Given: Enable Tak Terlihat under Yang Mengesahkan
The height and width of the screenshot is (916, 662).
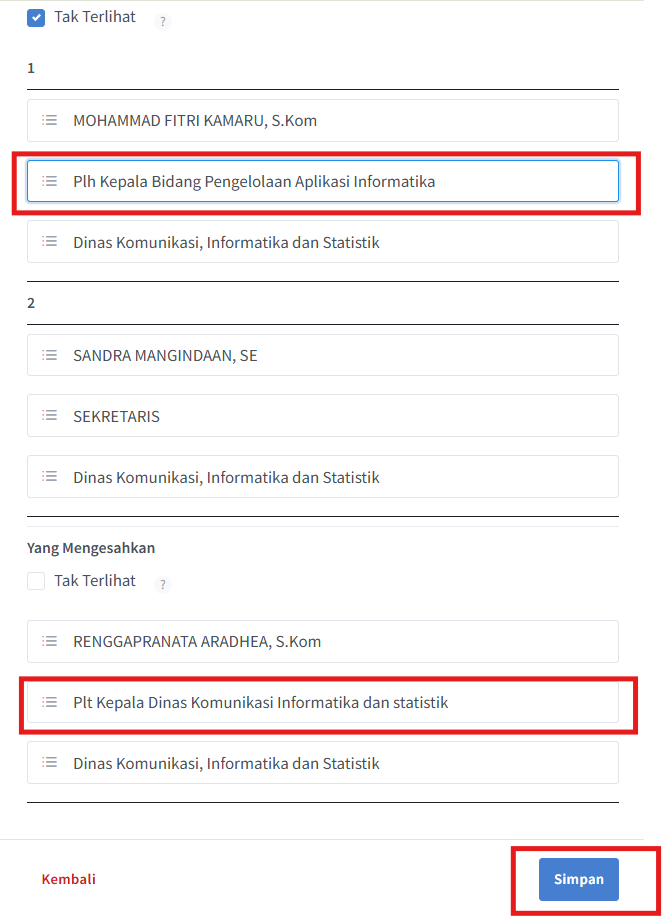Looking at the screenshot, I should click(36, 581).
